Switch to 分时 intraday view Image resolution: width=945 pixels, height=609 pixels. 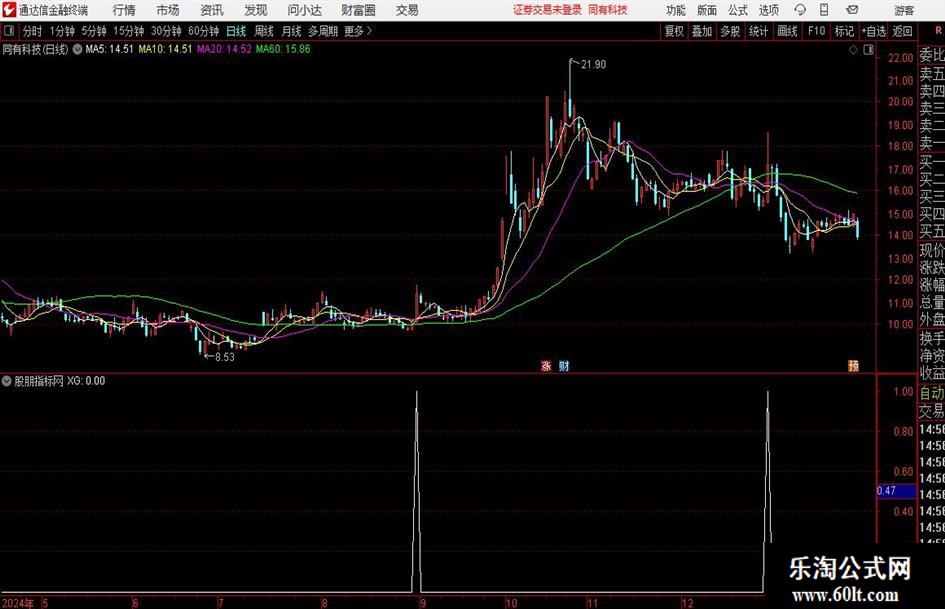pyautogui.click(x=33, y=31)
